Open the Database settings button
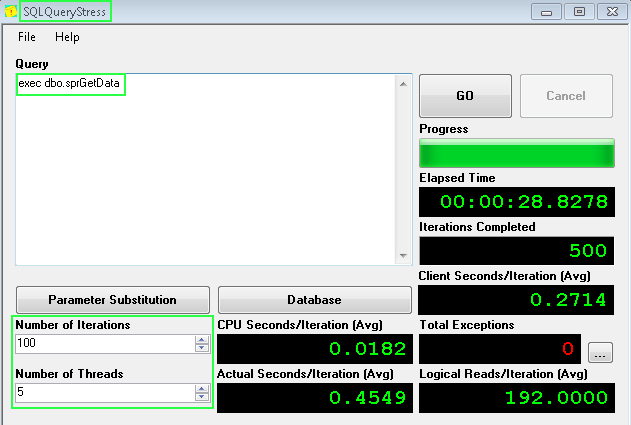Image resolution: width=631 pixels, height=425 pixels. (x=315, y=300)
